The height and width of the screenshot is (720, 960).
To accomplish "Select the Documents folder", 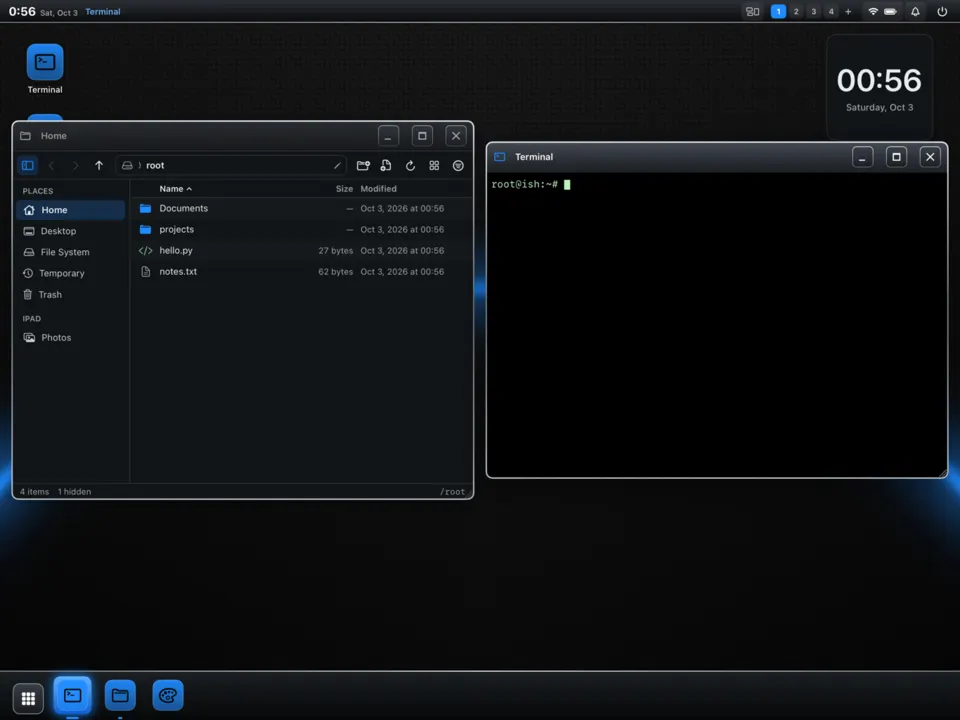I will 301,208.
